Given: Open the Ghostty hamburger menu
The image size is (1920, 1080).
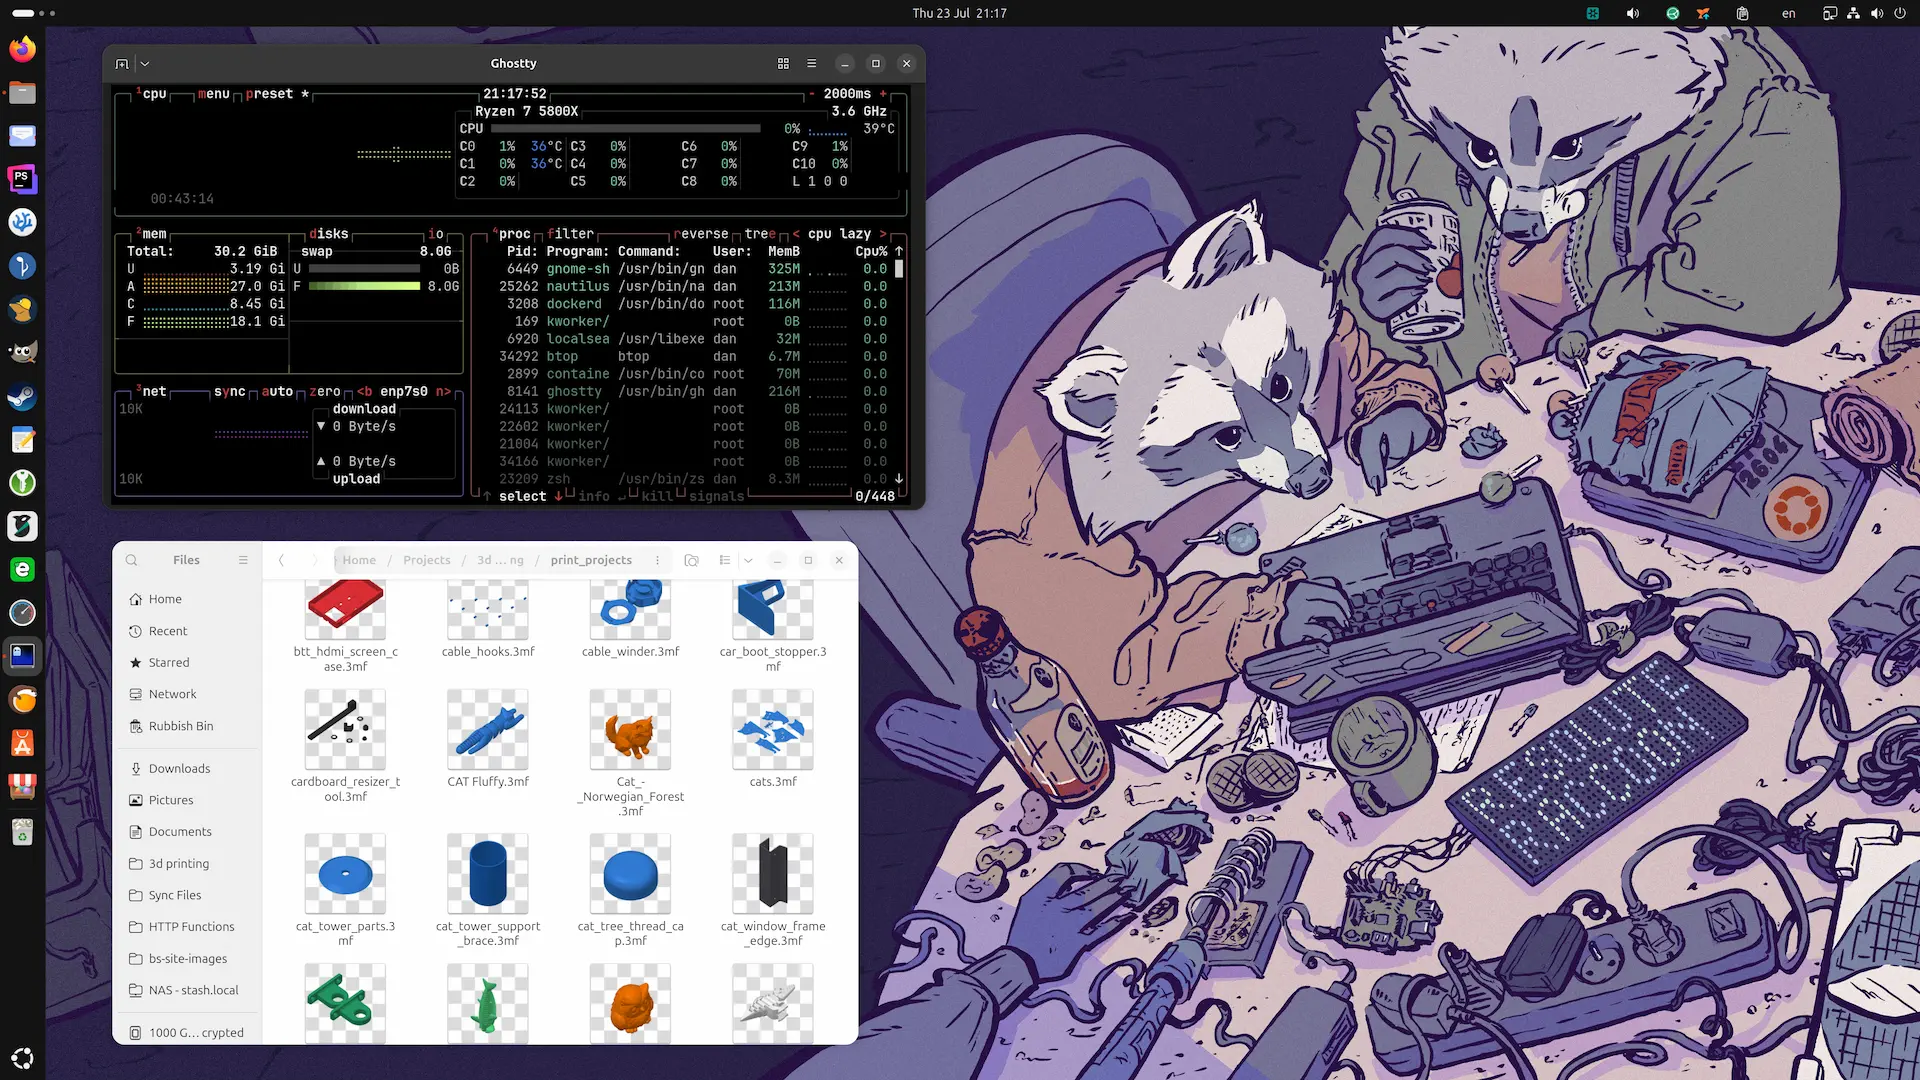Looking at the screenshot, I should pyautogui.click(x=811, y=64).
